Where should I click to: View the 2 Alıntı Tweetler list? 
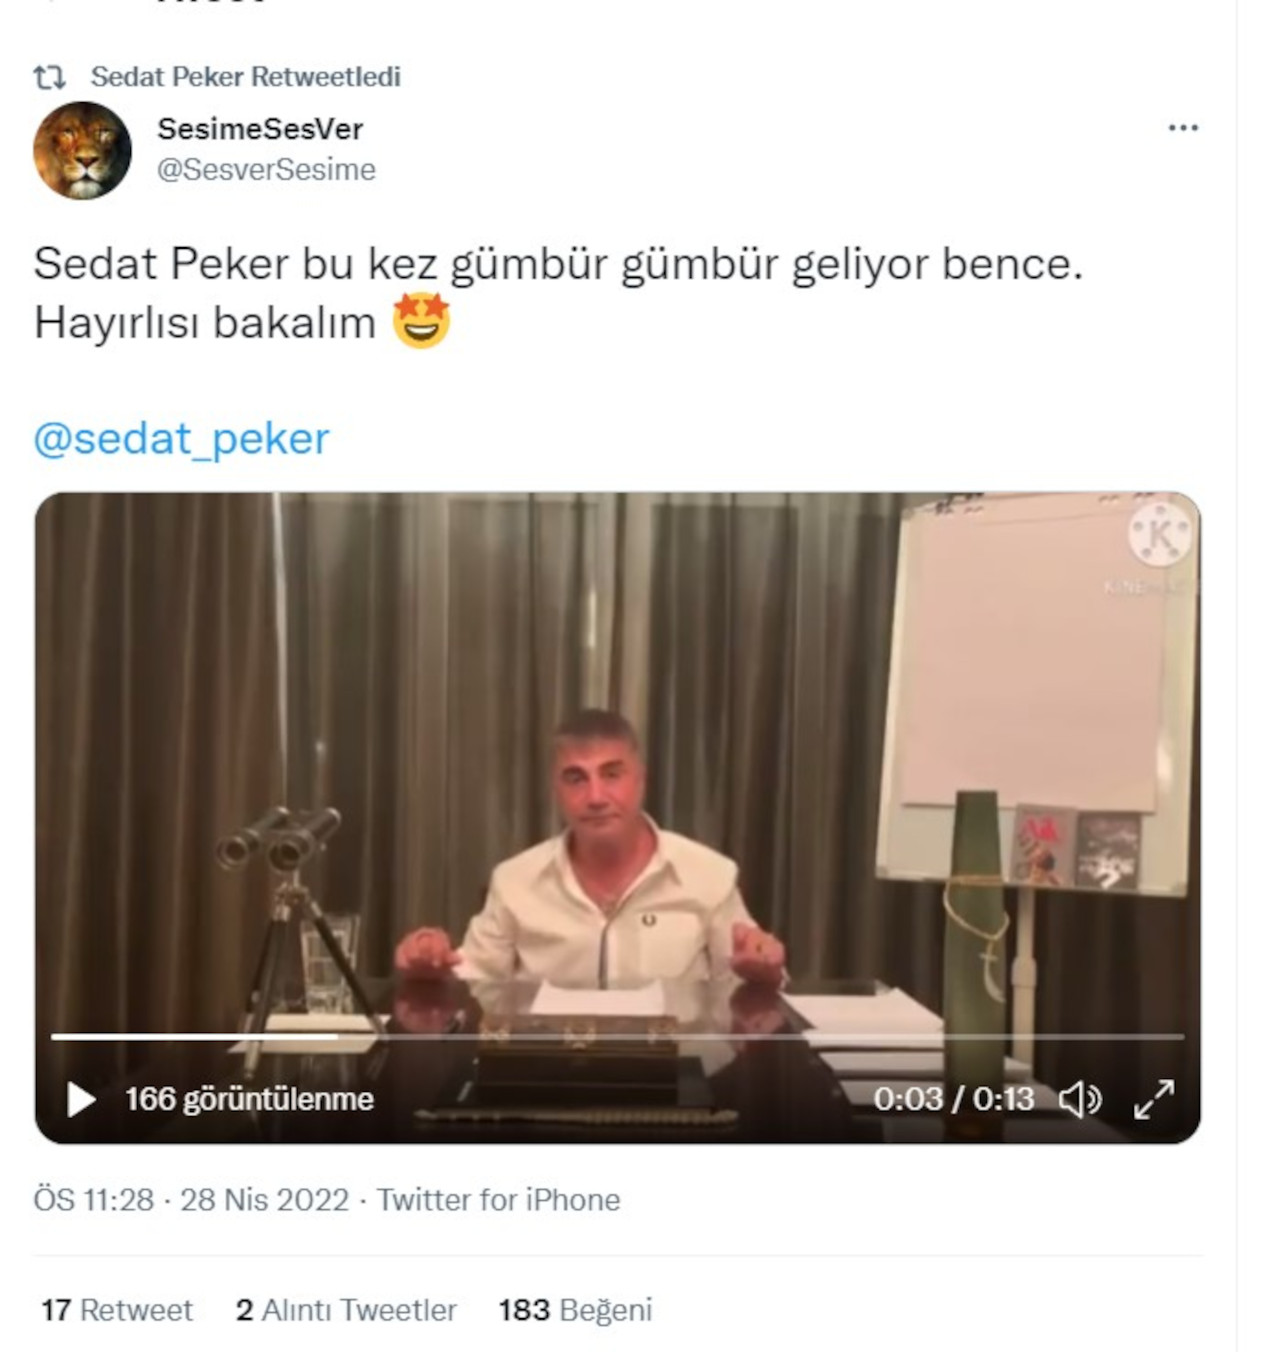point(346,1310)
